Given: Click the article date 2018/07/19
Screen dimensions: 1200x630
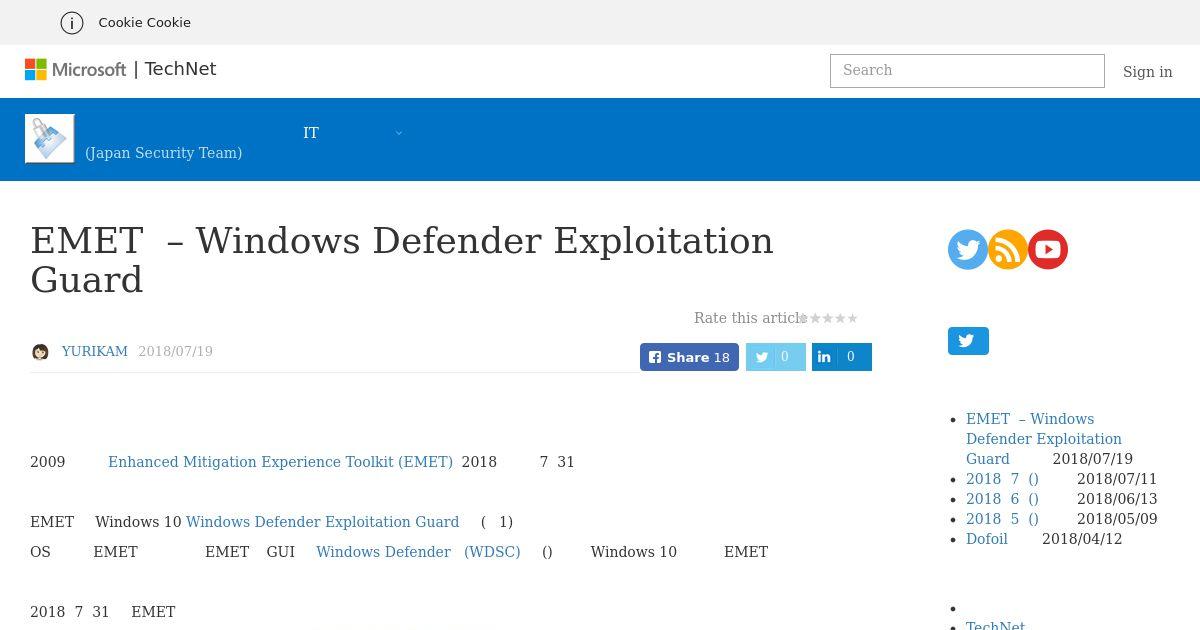Looking at the screenshot, I should tap(175, 351).
